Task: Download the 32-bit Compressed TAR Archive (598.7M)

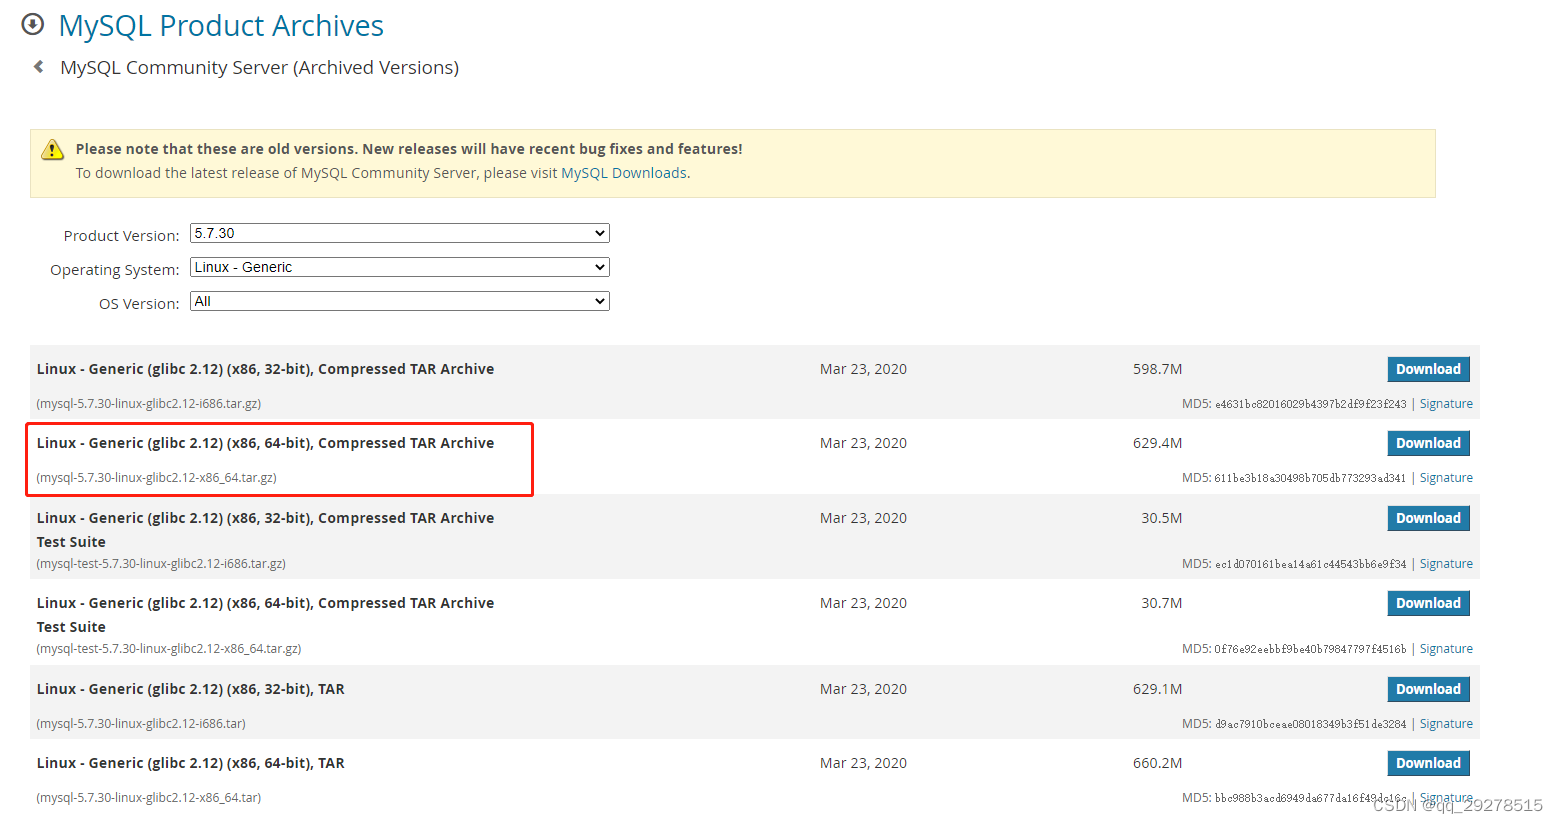Action: 1428,369
